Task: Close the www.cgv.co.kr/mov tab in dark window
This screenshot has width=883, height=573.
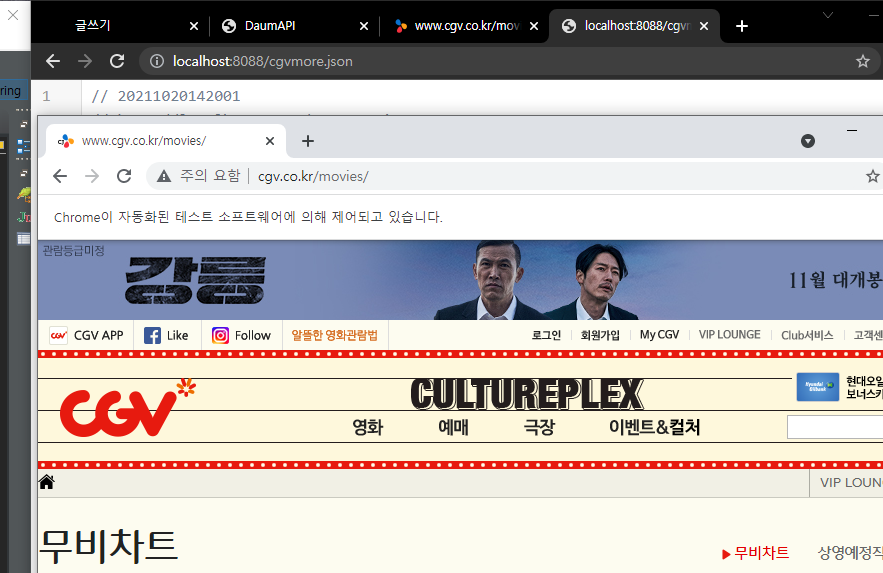Action: 534,26
